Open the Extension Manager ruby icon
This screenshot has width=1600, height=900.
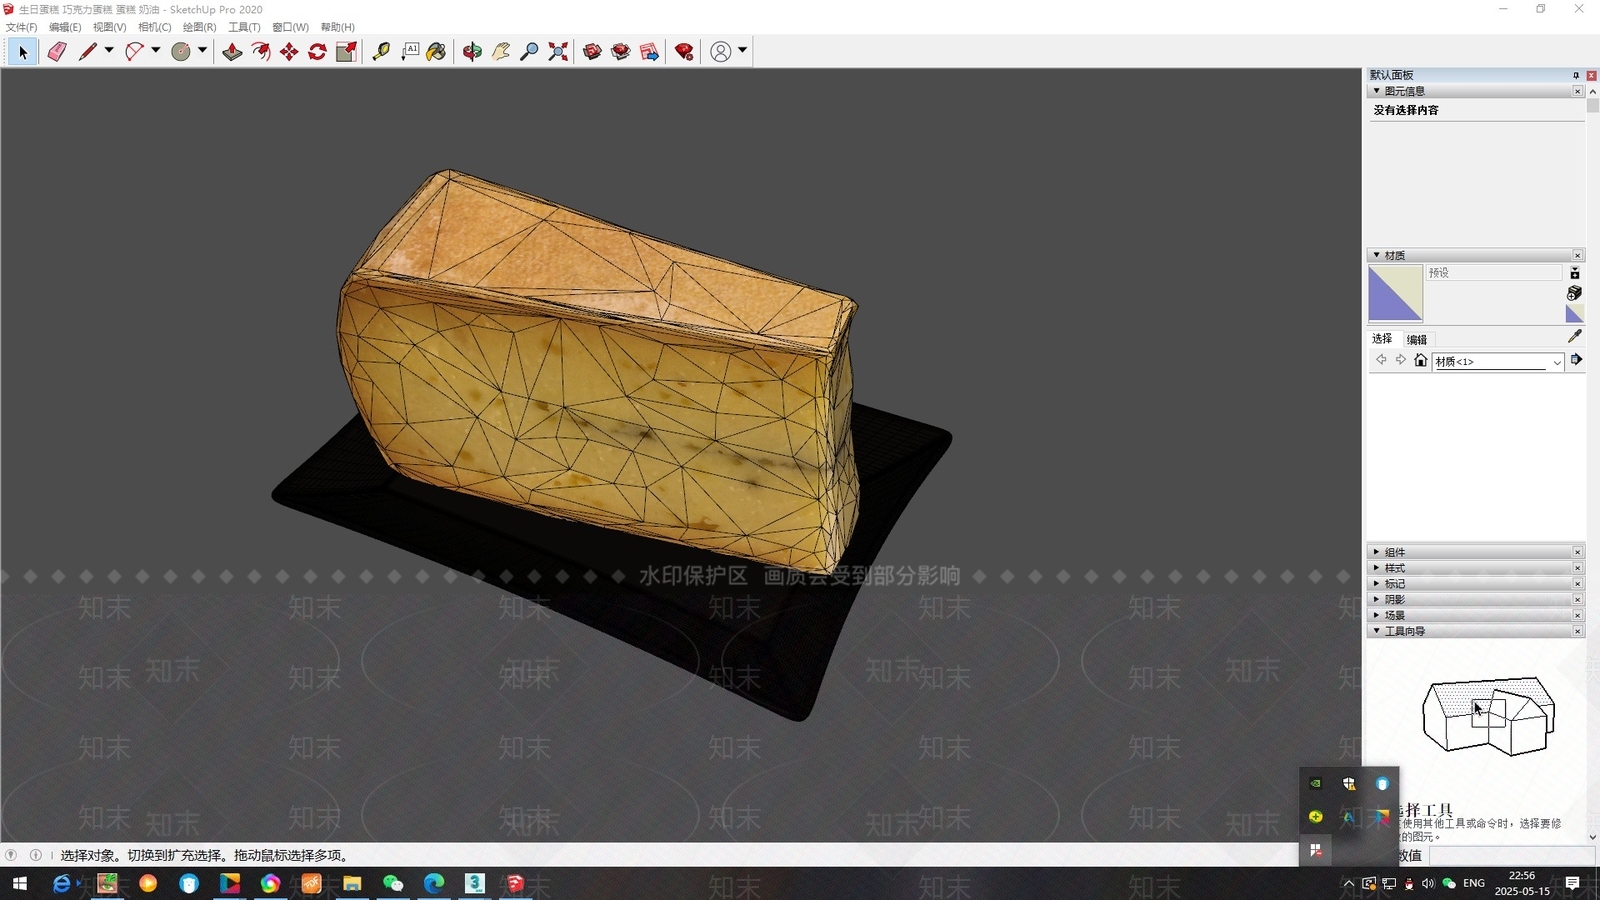pos(685,52)
